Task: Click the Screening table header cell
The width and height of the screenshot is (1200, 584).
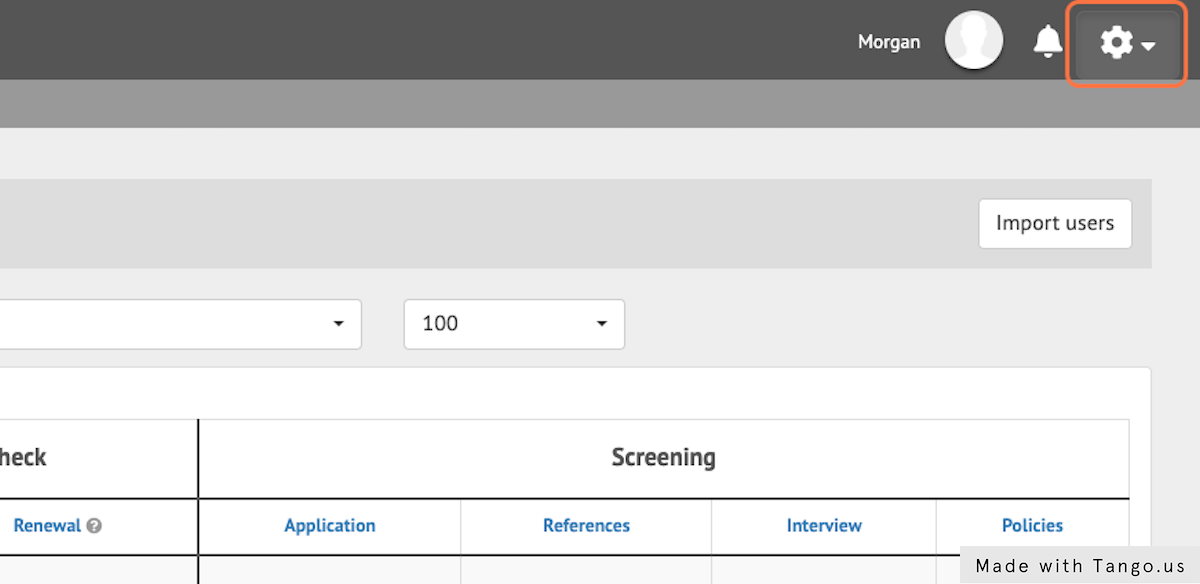Action: pyautogui.click(x=663, y=457)
